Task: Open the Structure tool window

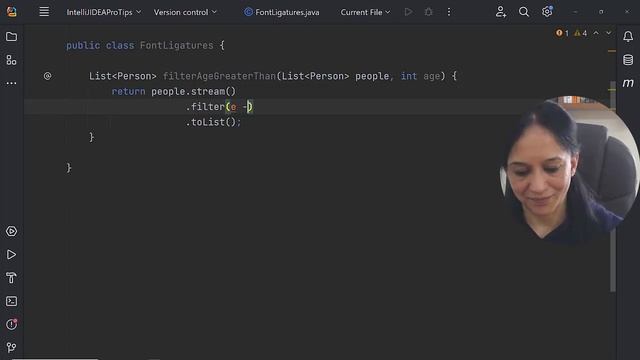Action: [11, 60]
